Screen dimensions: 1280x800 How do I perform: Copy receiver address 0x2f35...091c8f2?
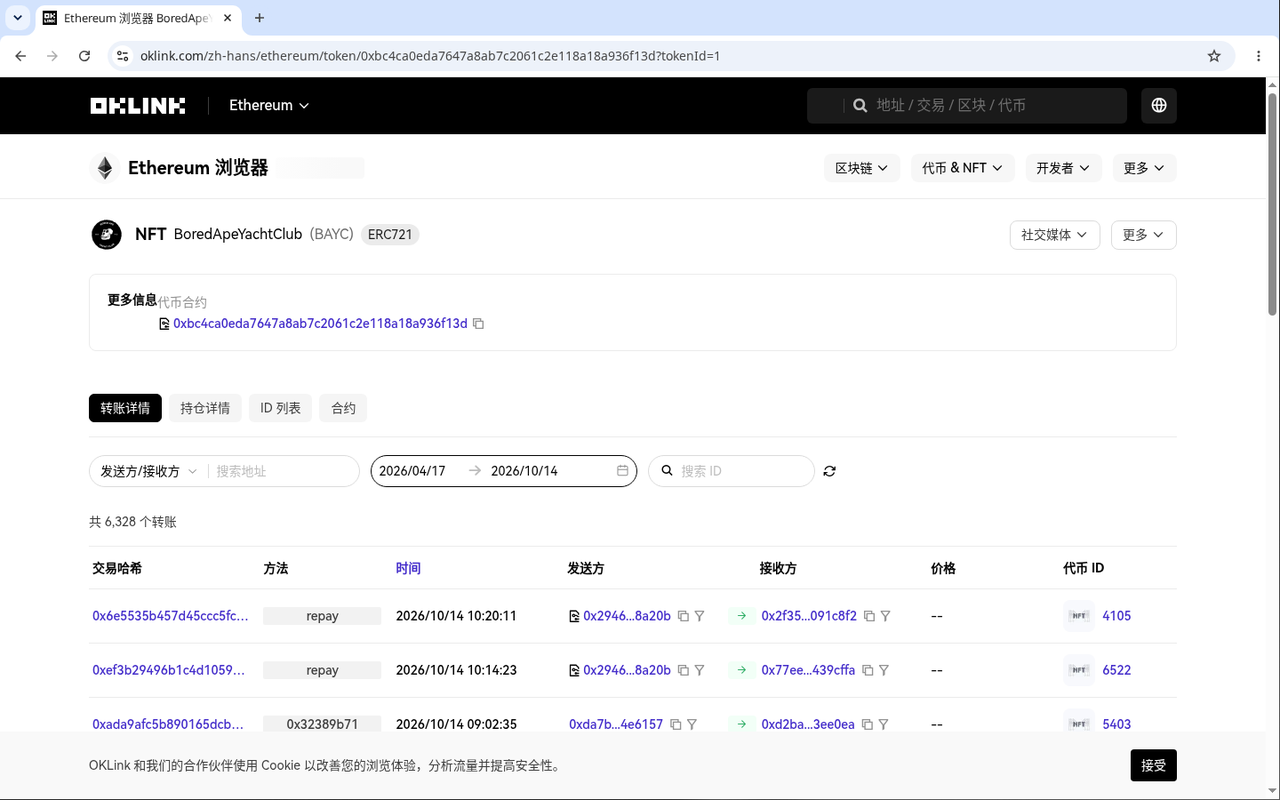pyautogui.click(x=869, y=616)
